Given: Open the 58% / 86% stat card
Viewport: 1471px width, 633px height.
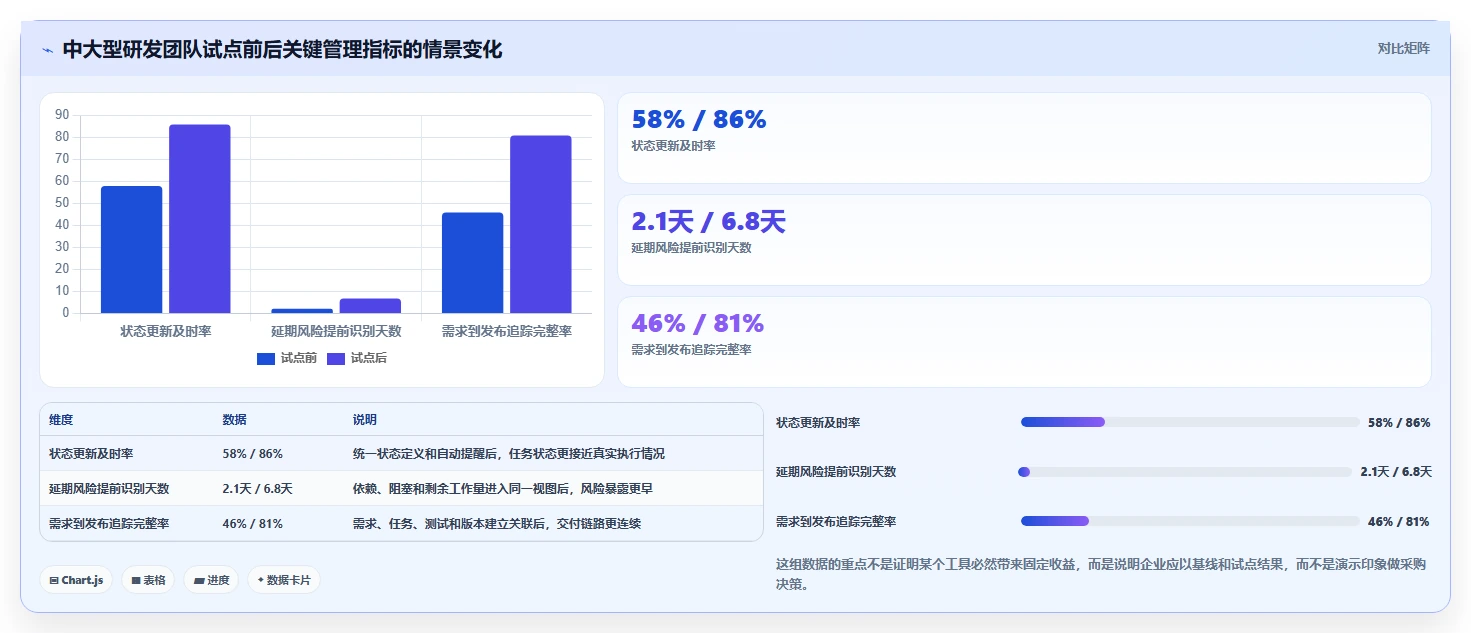Looking at the screenshot, I should (x=1024, y=138).
